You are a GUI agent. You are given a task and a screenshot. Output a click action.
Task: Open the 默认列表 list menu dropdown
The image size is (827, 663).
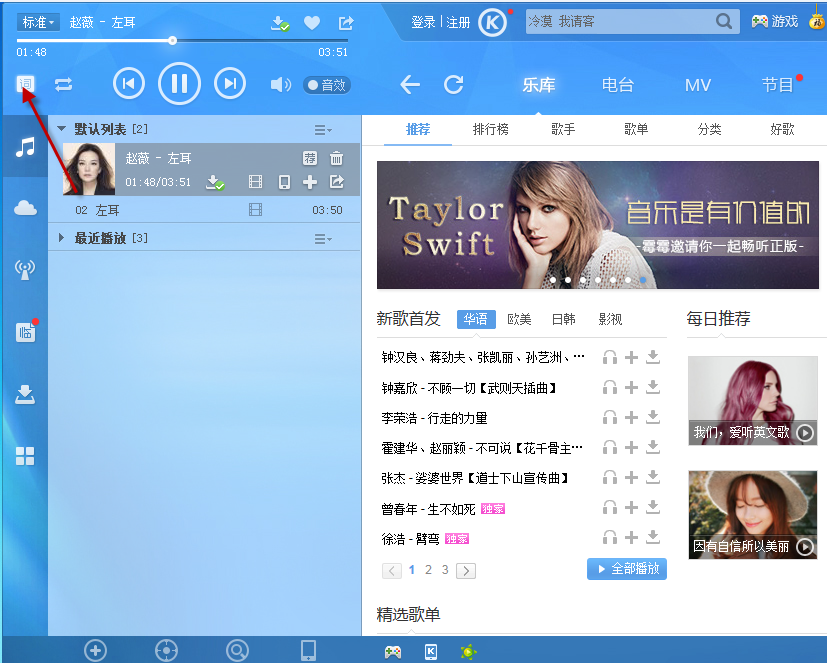(x=323, y=130)
